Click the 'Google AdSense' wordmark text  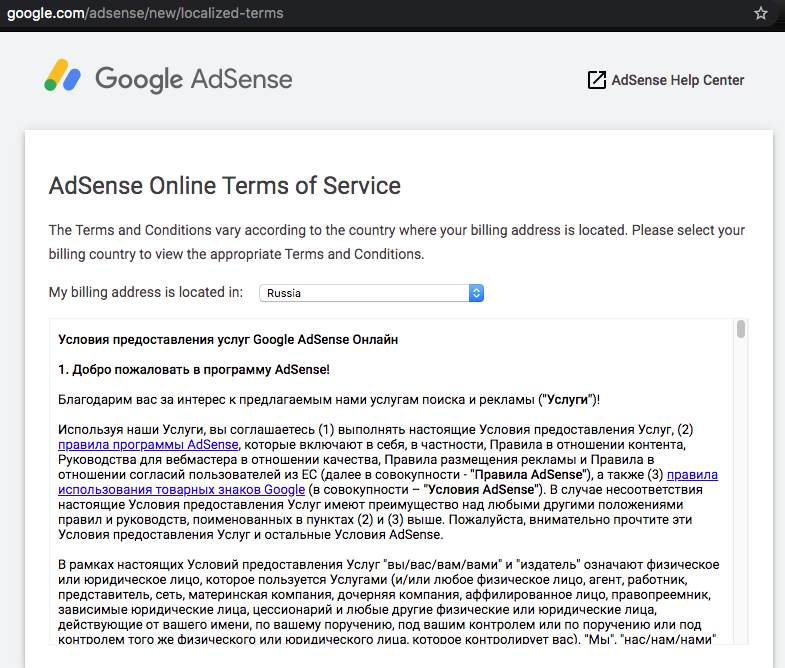click(194, 79)
